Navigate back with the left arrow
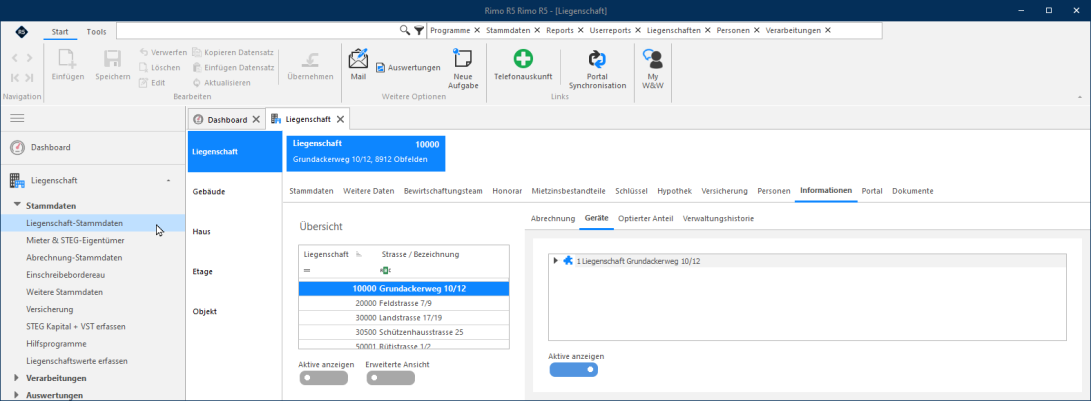The width and height of the screenshot is (1091, 401). (15, 58)
